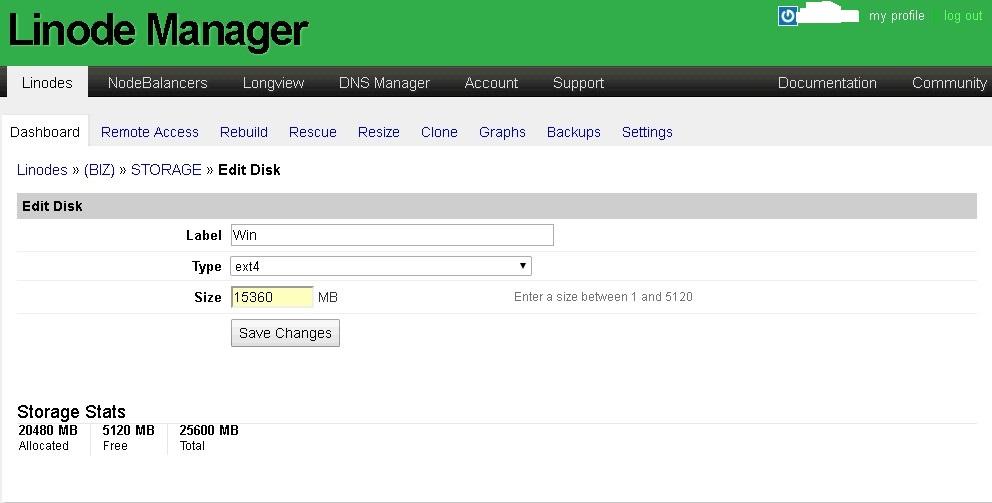The height and width of the screenshot is (503, 992).
Task: Open the Remote Access subtab
Action: click(150, 132)
